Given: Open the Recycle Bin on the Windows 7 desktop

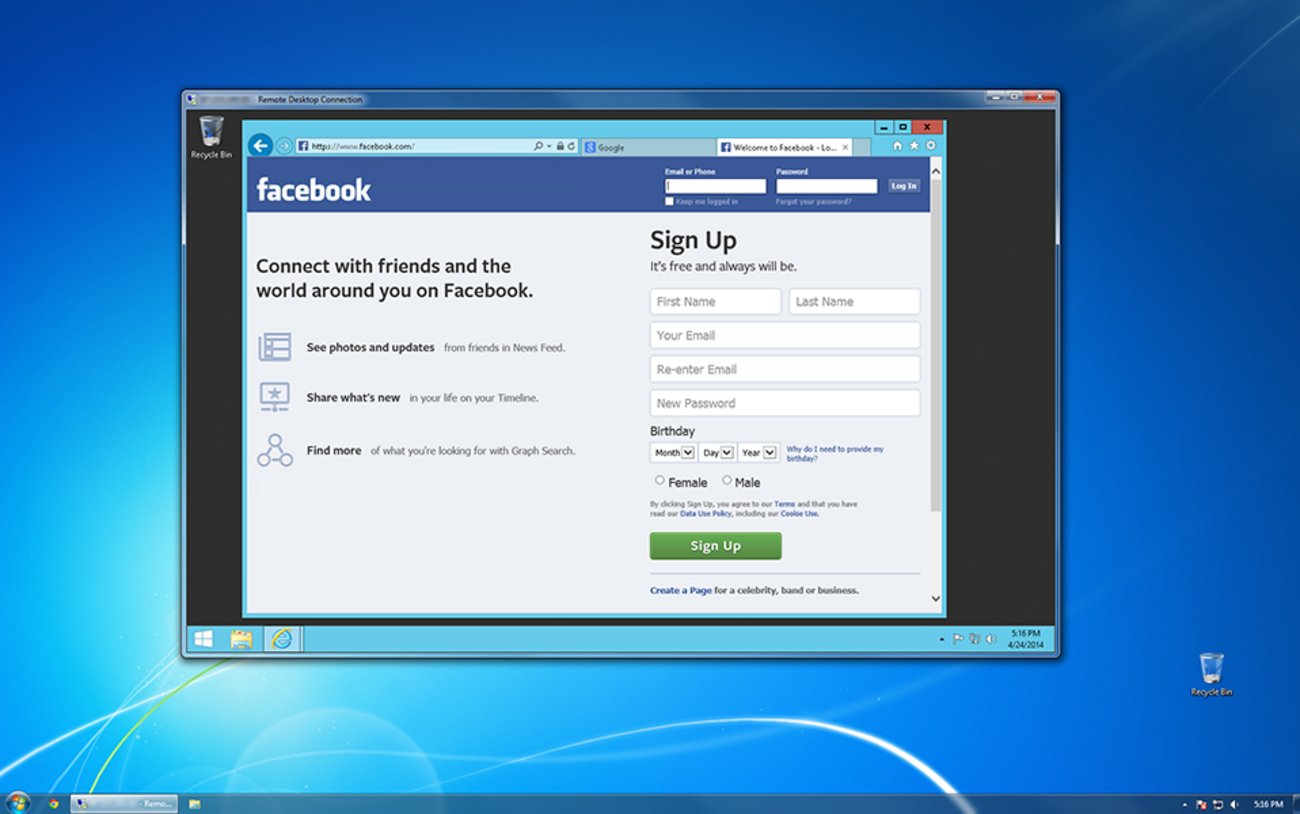Looking at the screenshot, I should click(x=1211, y=675).
